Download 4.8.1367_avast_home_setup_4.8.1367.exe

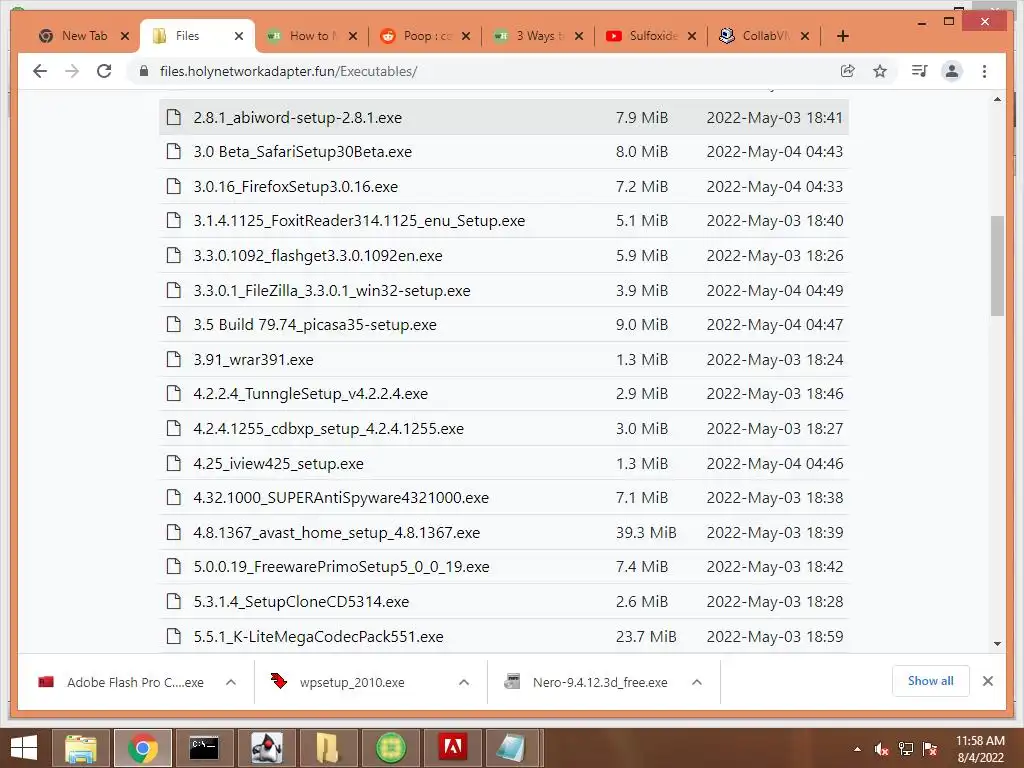click(x=336, y=532)
